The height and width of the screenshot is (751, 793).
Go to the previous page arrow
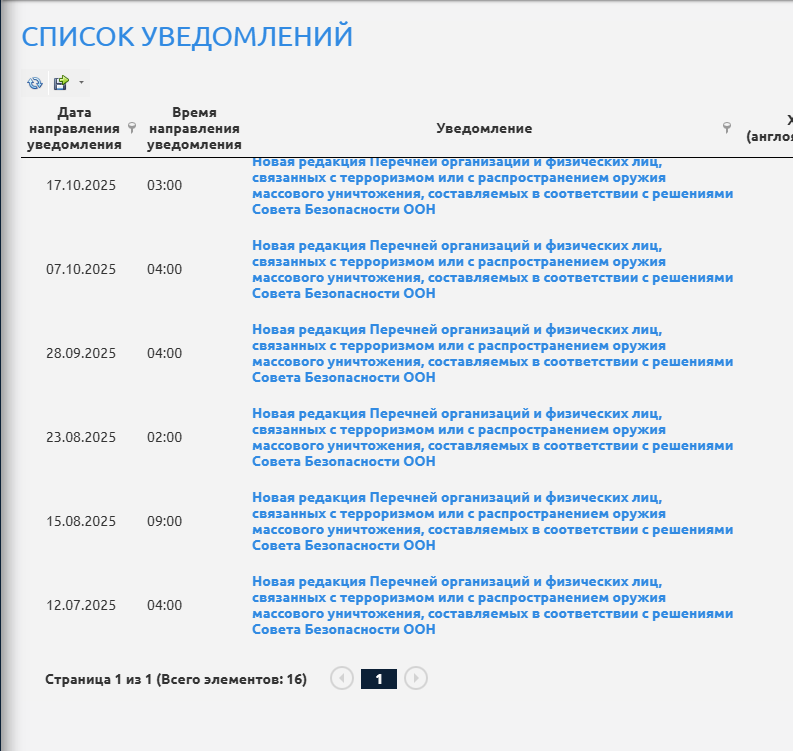pos(342,678)
